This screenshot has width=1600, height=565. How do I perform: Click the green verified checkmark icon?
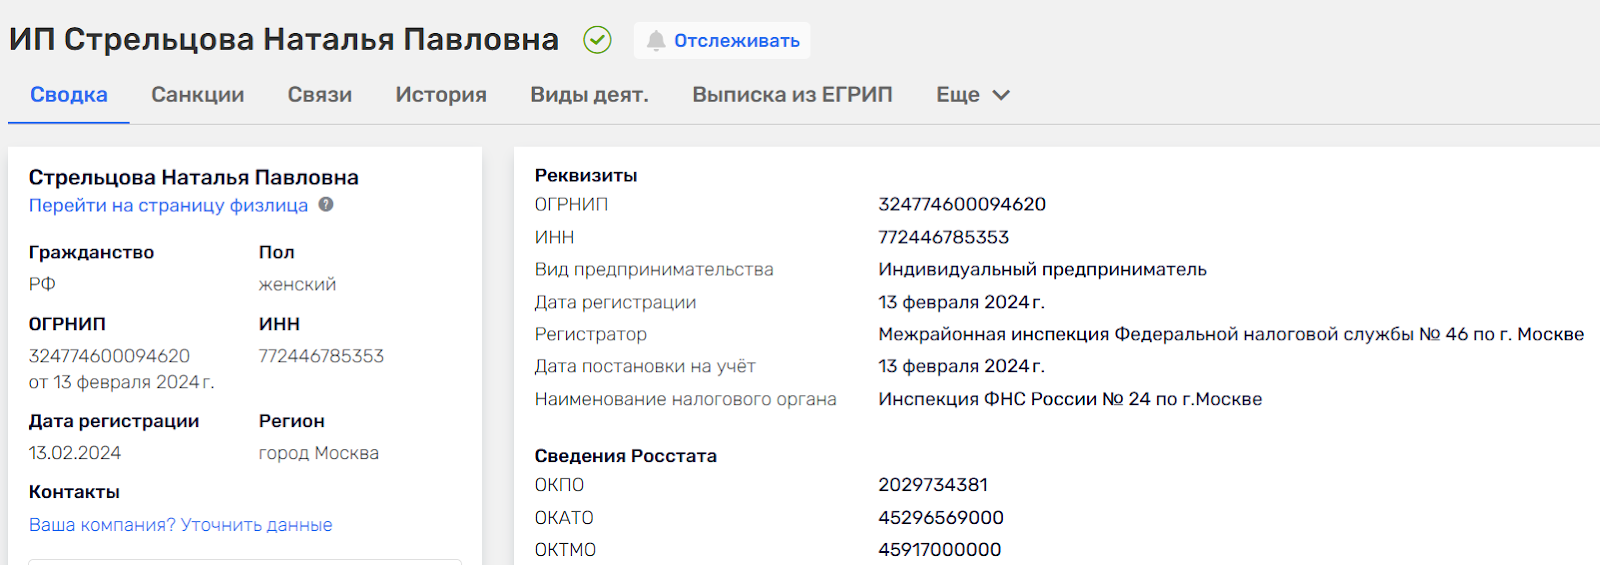pyautogui.click(x=597, y=40)
